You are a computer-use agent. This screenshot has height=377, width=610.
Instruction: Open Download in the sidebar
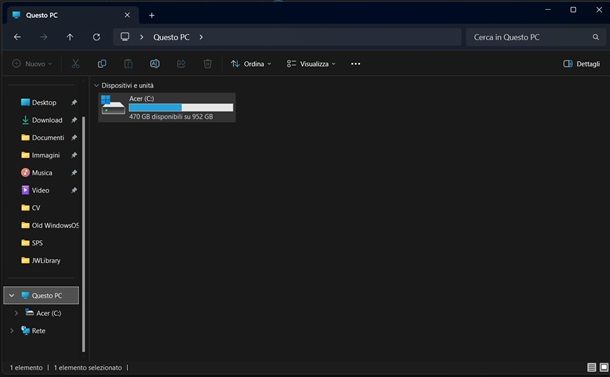(x=47, y=120)
